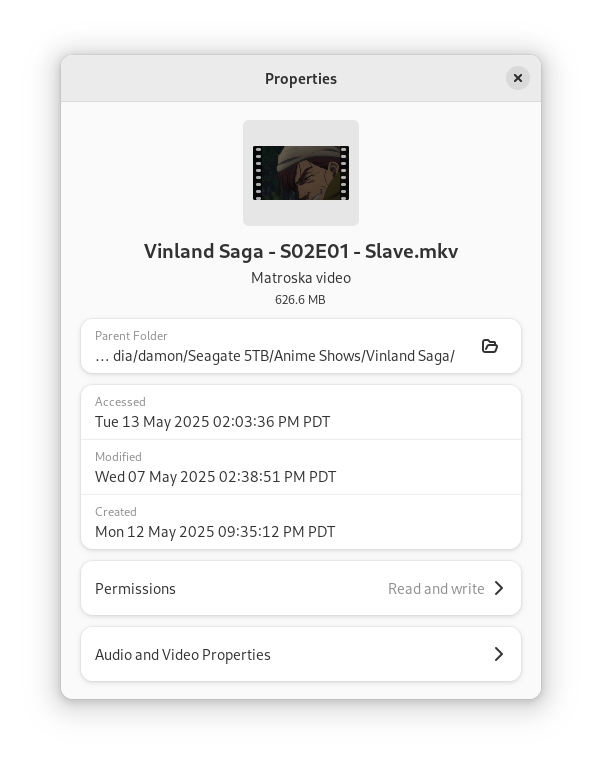Click the Properties header bar title

click(x=301, y=79)
